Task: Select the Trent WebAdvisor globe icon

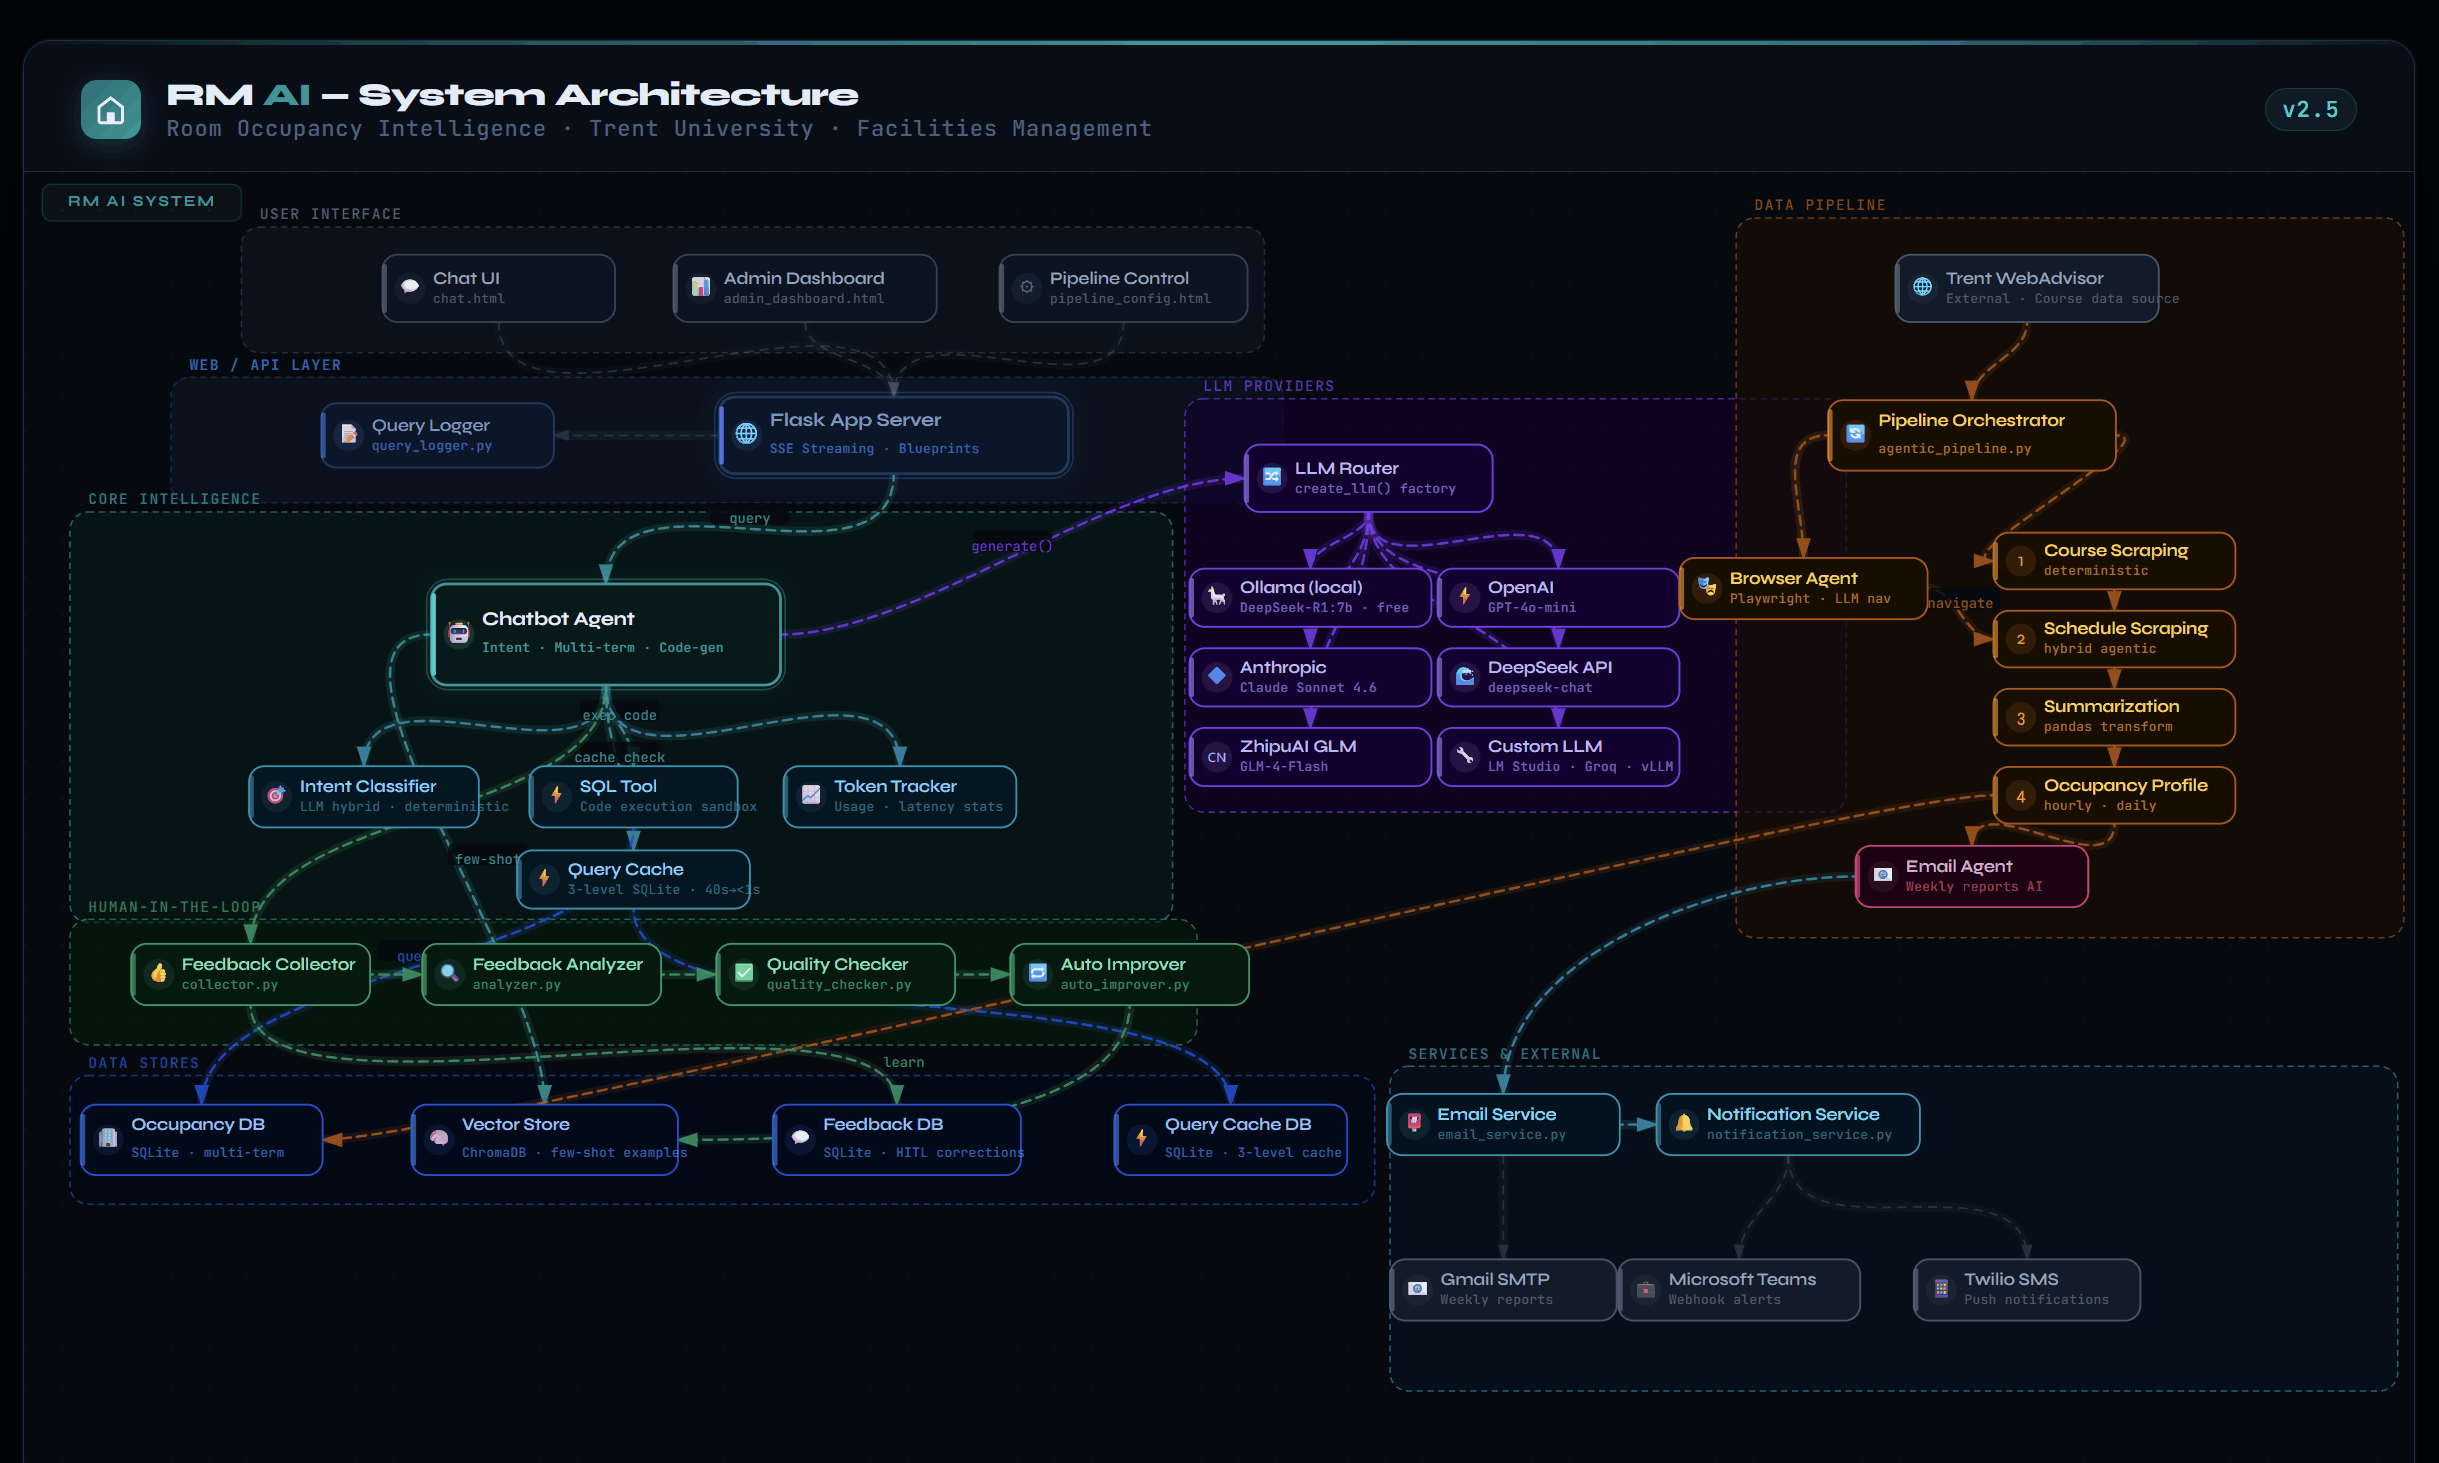Action: coord(1923,287)
